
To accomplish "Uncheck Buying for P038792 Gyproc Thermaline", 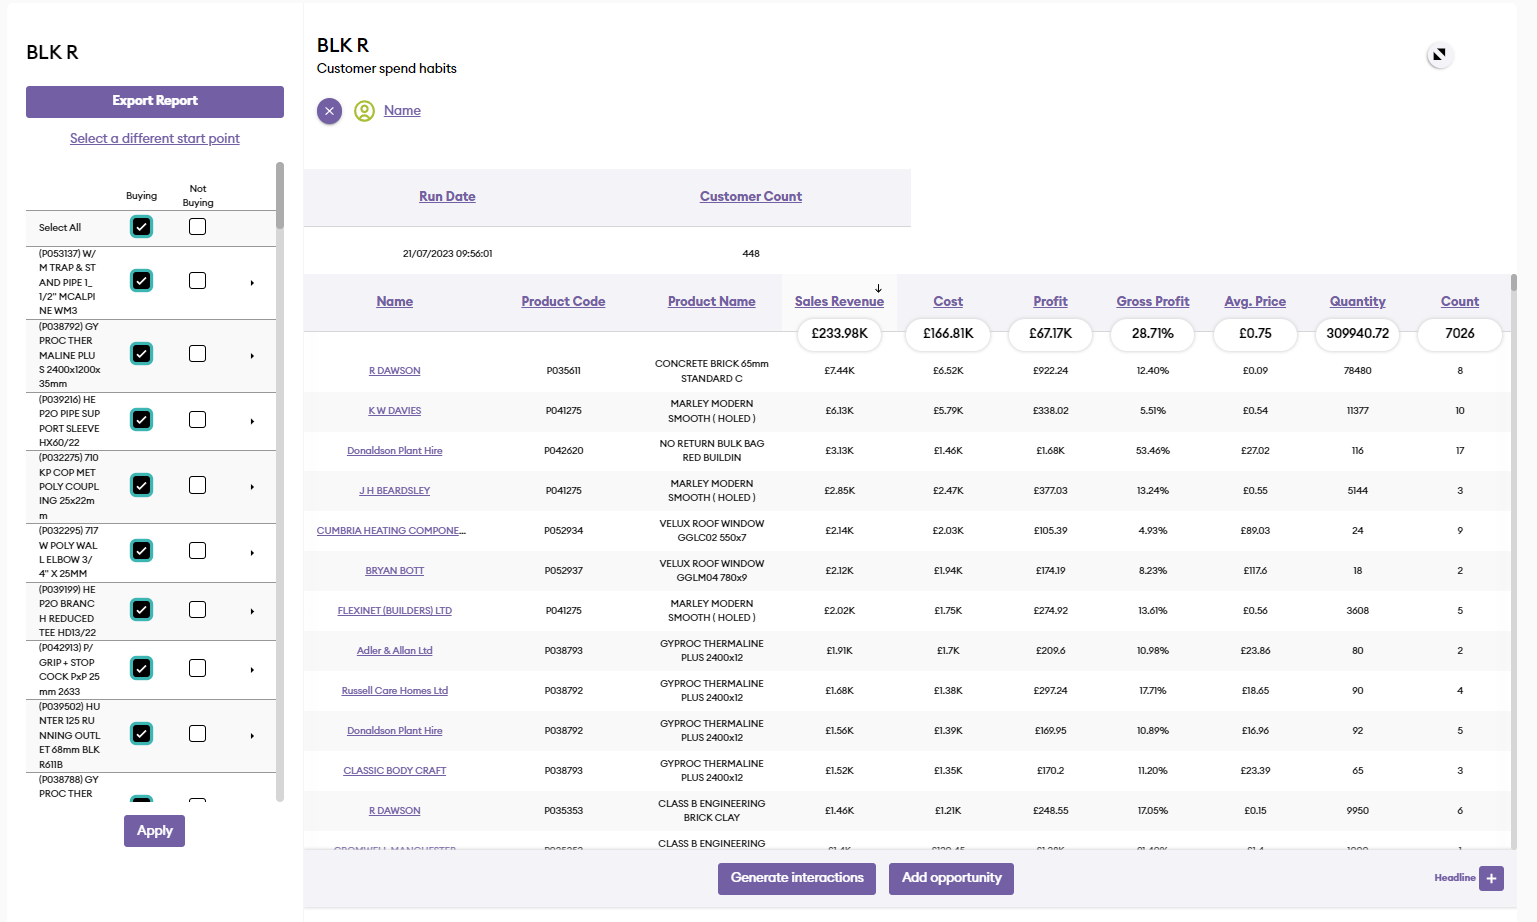I will [142, 354].
